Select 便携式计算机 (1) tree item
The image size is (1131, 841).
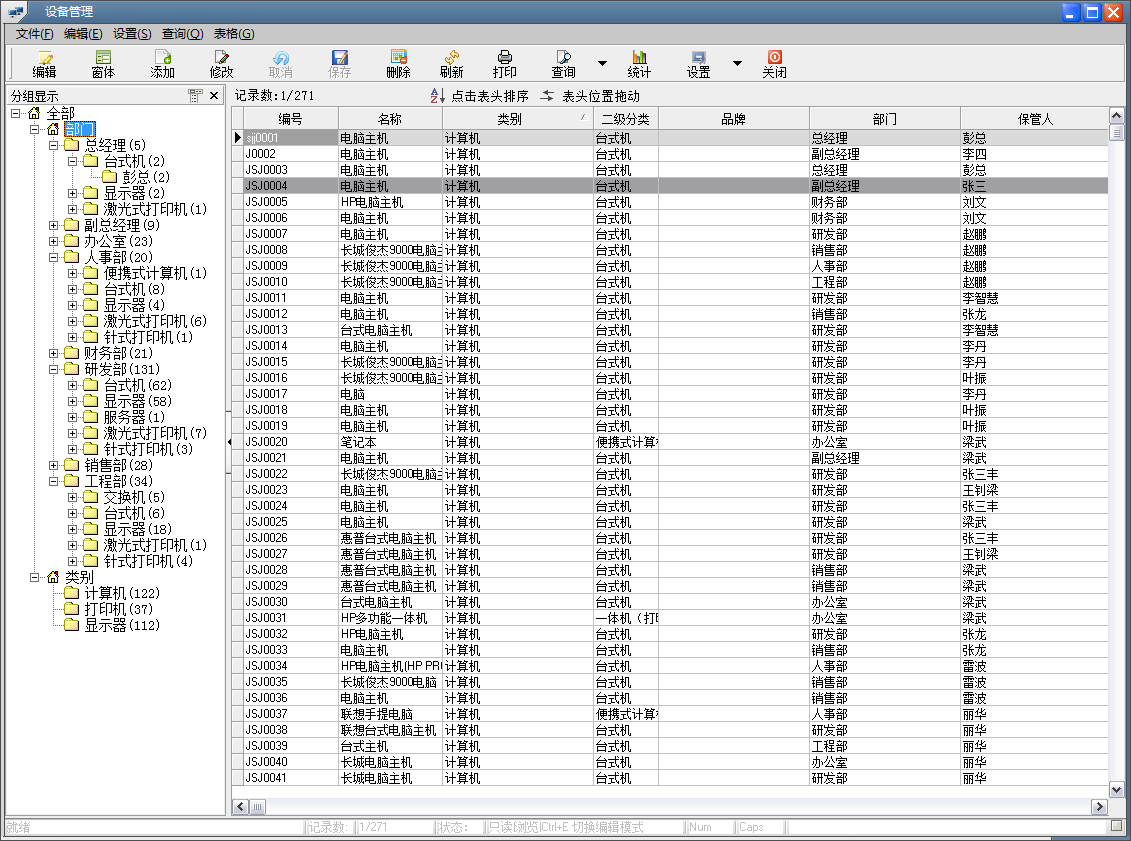tap(155, 273)
